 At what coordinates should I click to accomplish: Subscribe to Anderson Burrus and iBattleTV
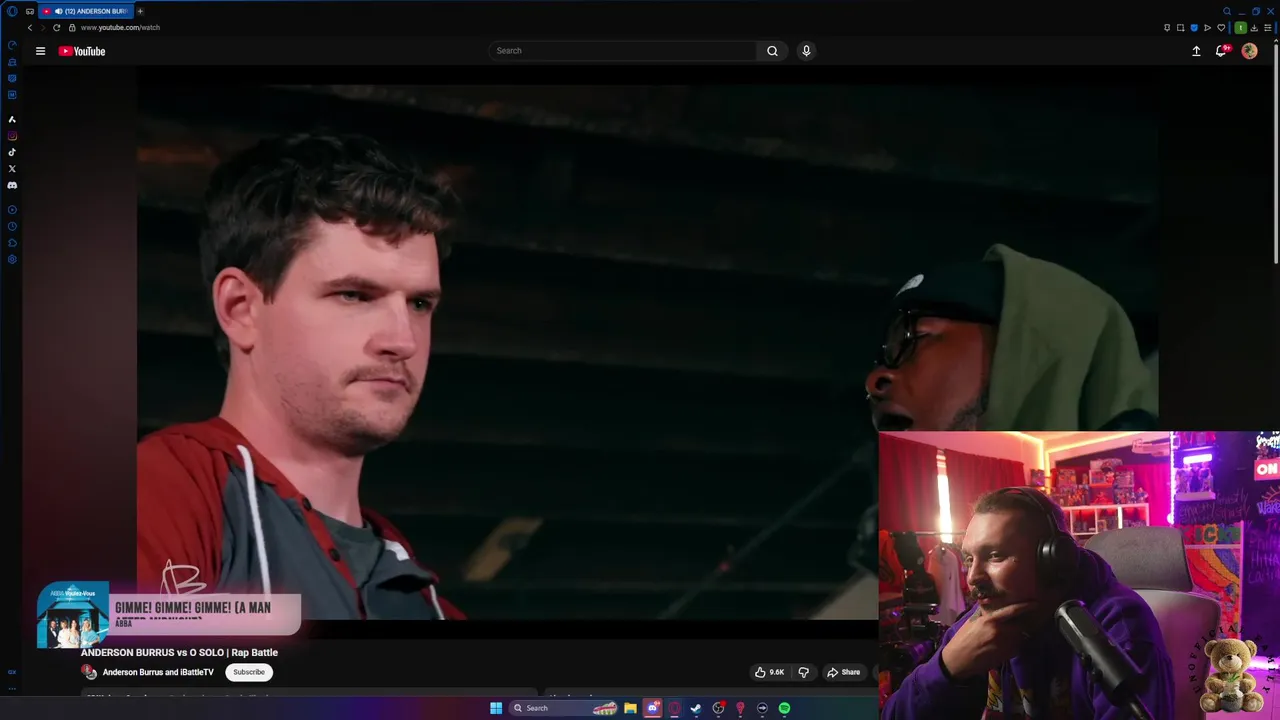coord(249,672)
